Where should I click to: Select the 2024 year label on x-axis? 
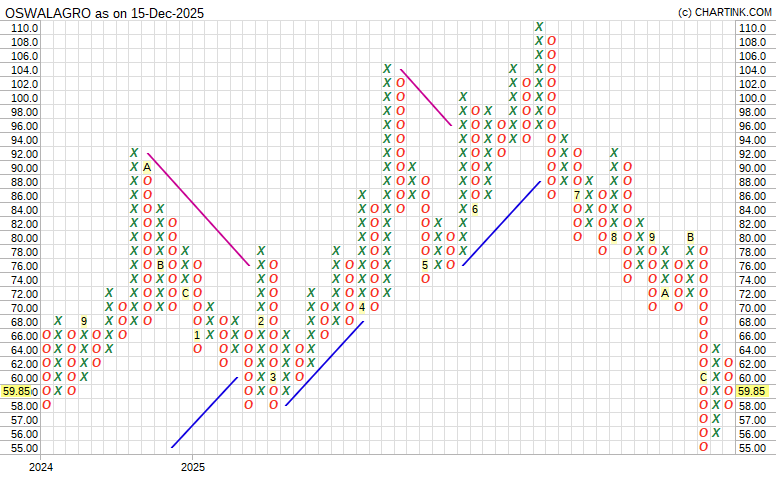[x=41, y=468]
